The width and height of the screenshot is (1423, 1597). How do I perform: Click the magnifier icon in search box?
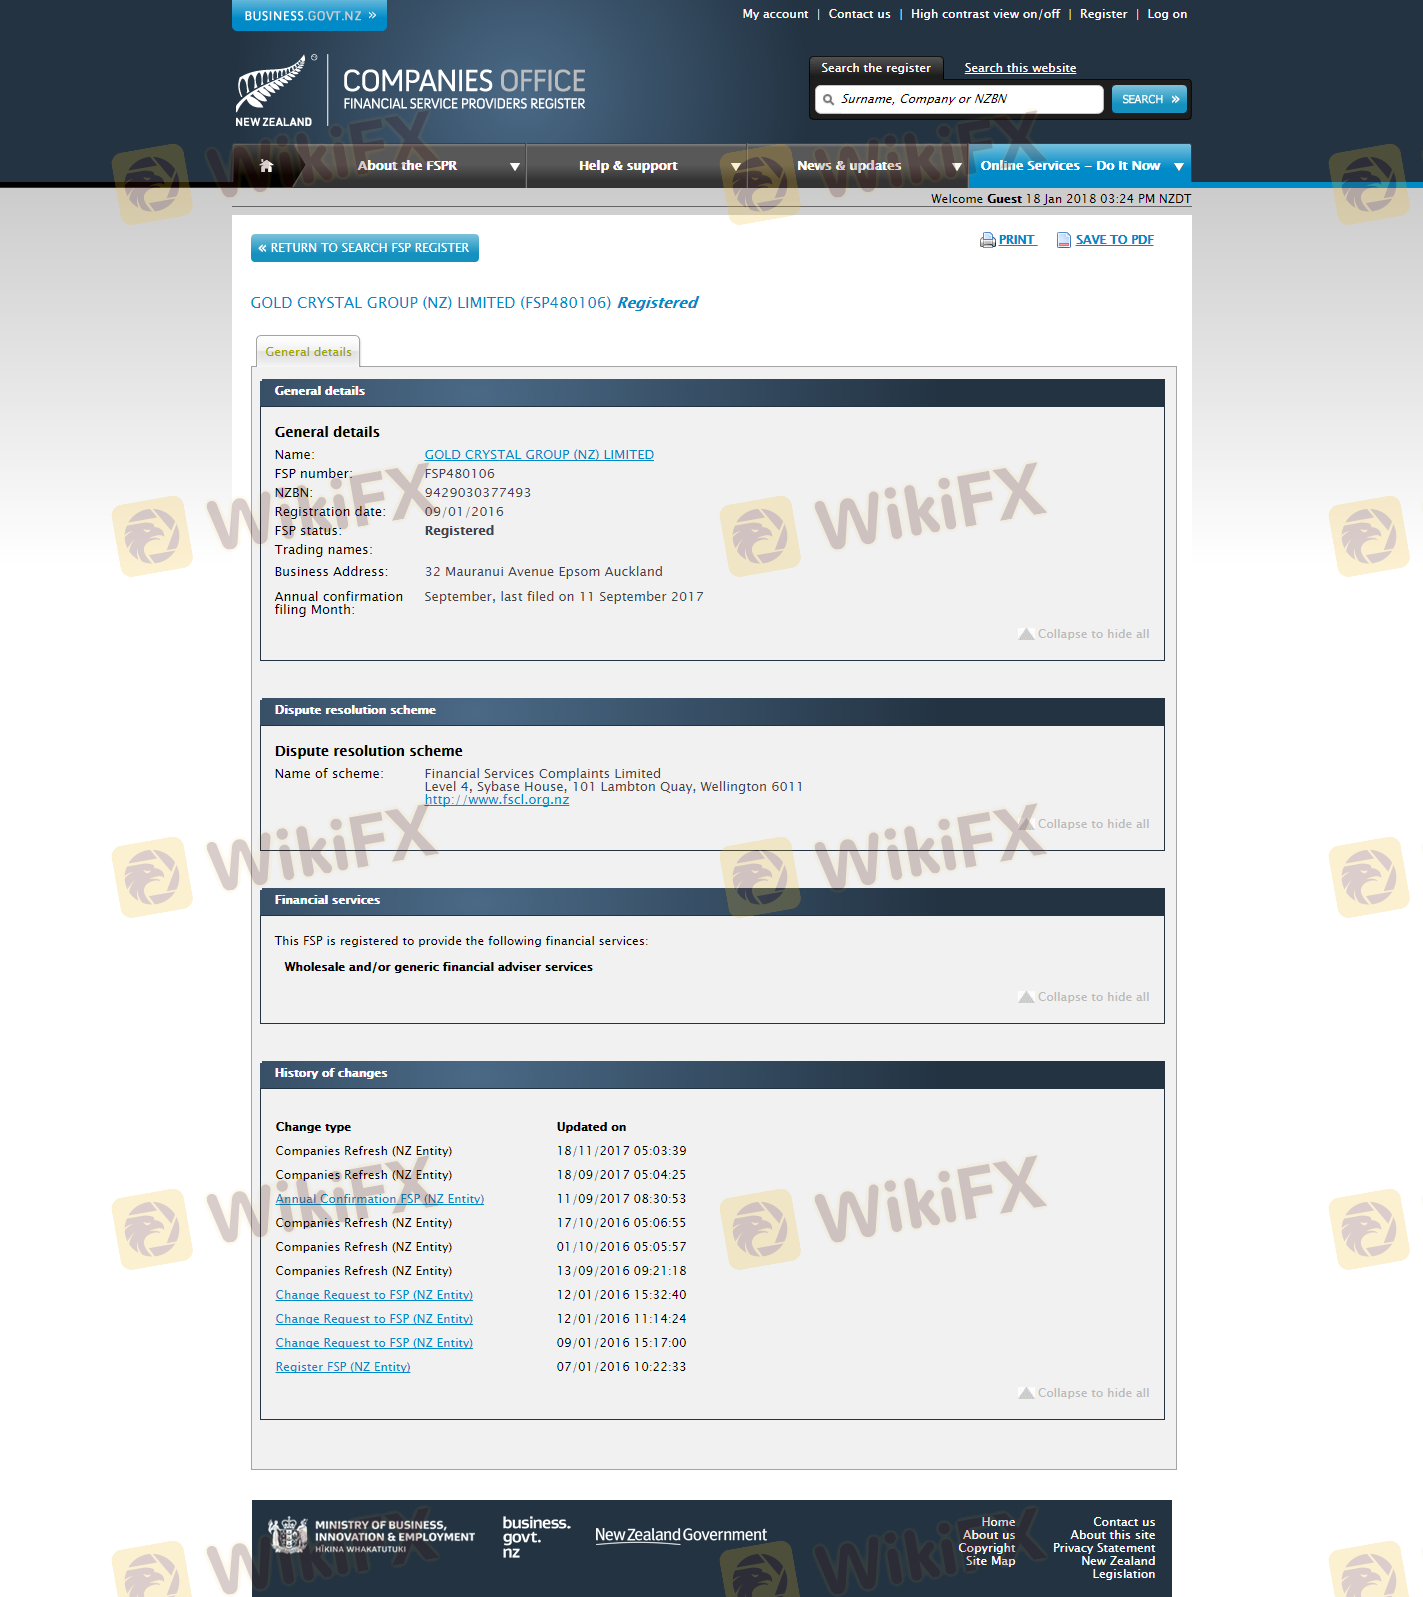click(828, 100)
